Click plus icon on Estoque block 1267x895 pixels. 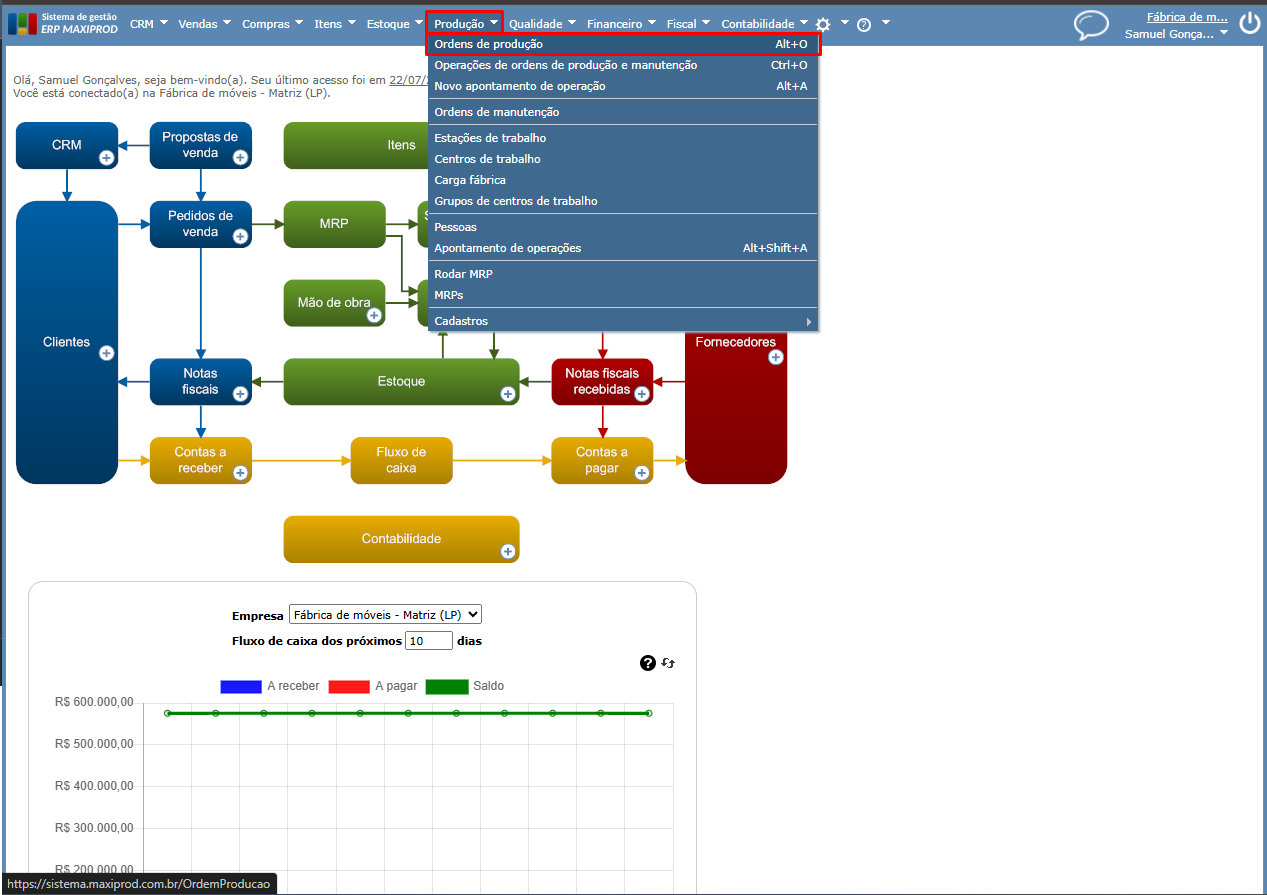point(508,394)
